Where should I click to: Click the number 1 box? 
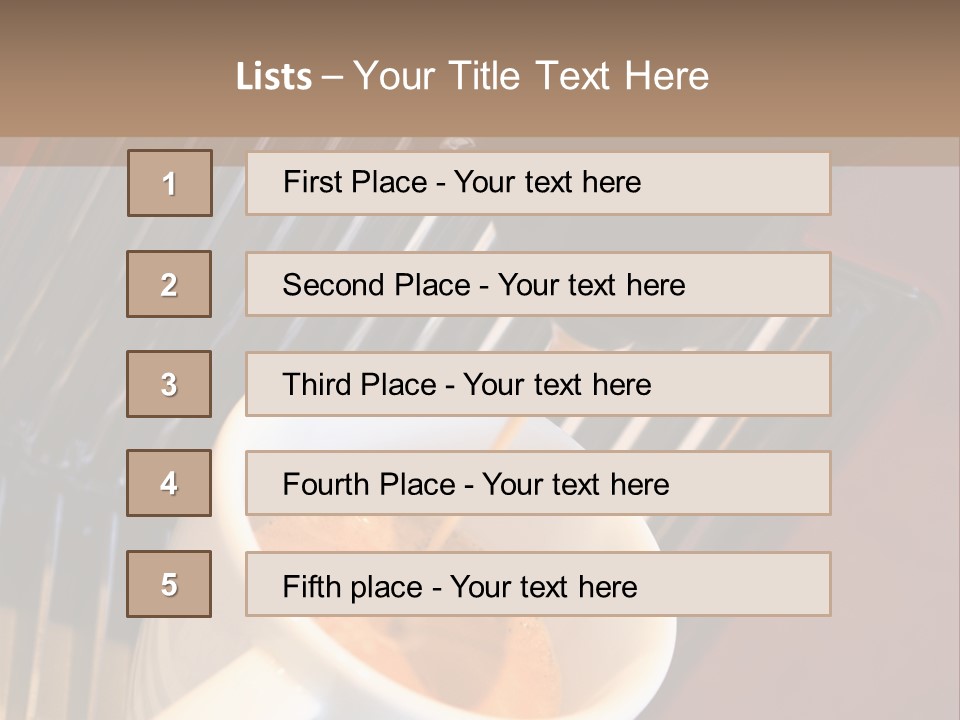point(170,183)
